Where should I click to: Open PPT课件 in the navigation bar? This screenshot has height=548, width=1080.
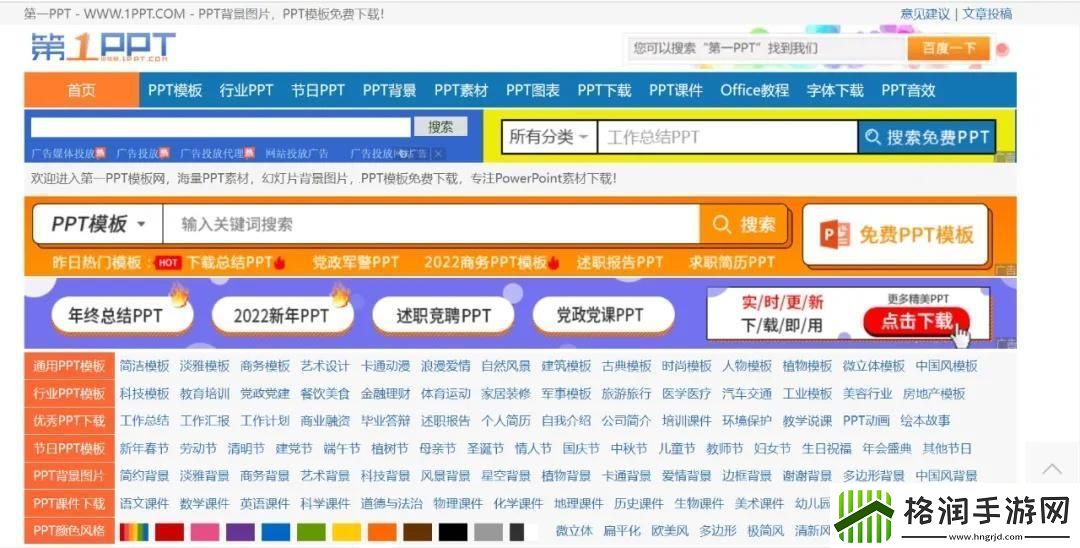(676, 90)
